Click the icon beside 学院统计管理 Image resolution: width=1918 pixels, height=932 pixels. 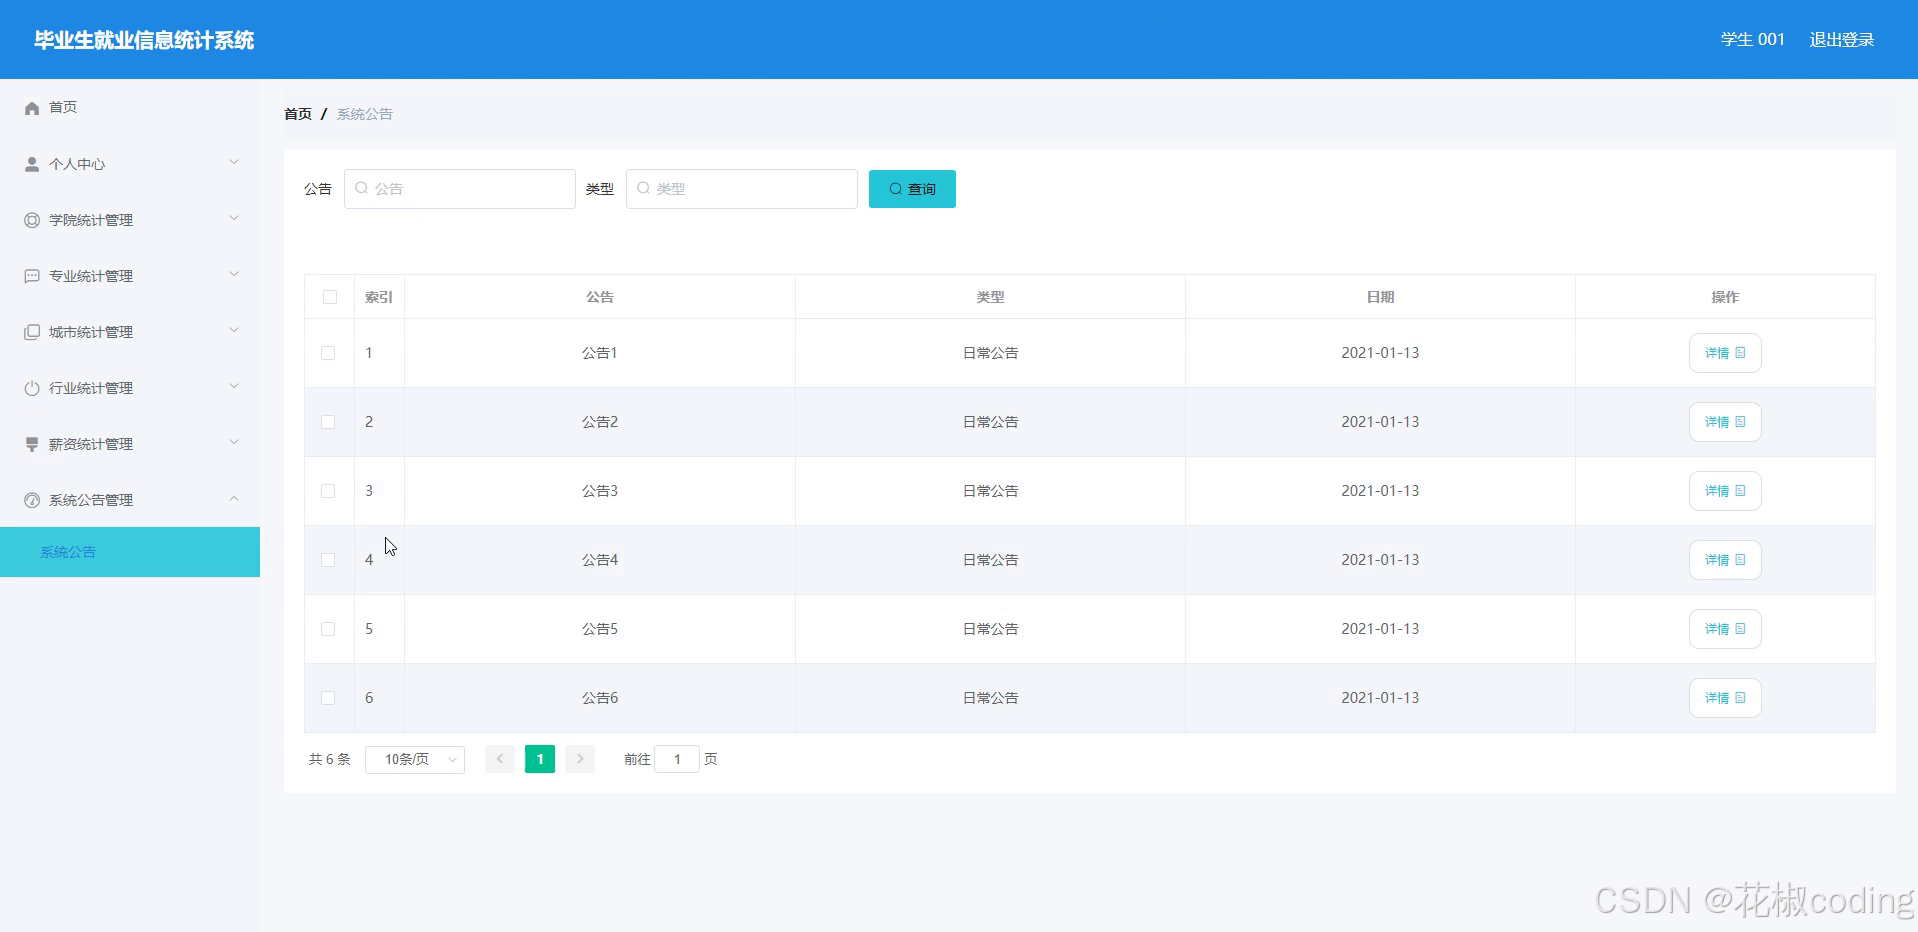(x=32, y=220)
